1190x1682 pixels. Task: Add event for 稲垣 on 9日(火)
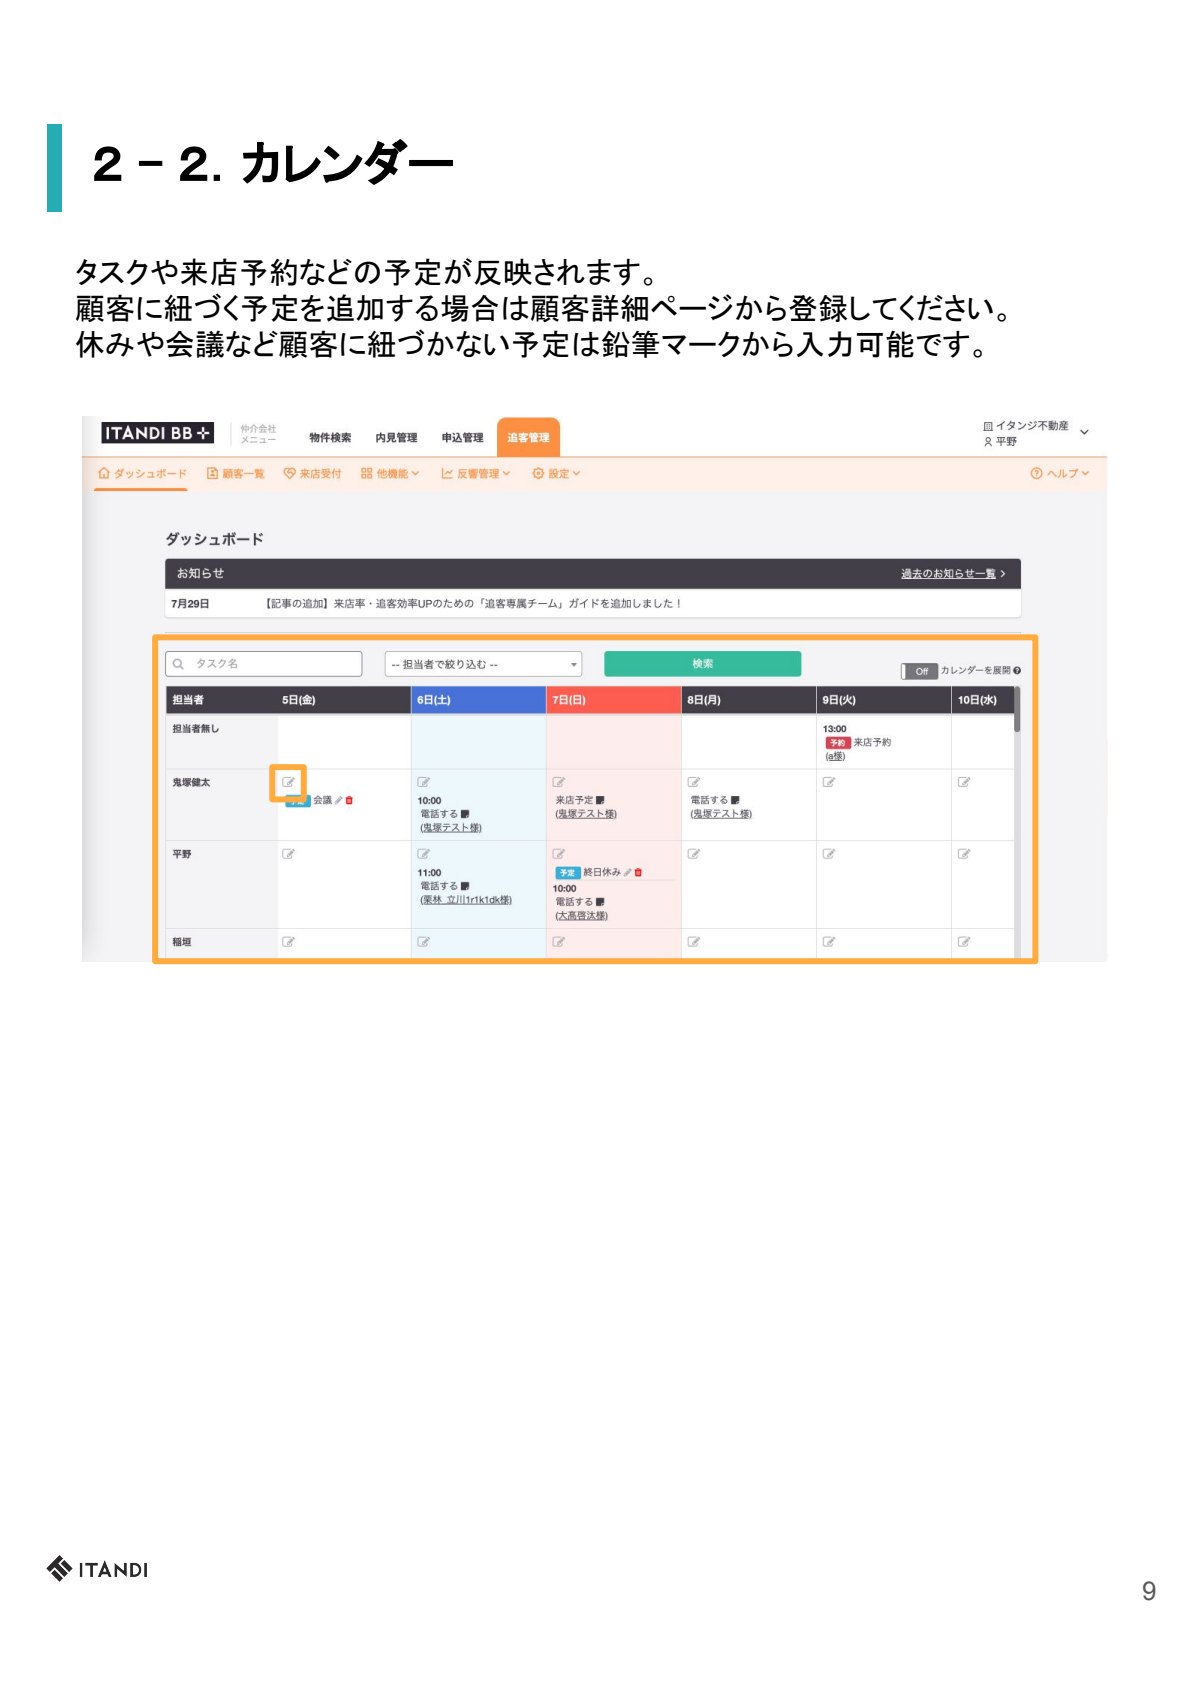(828, 942)
